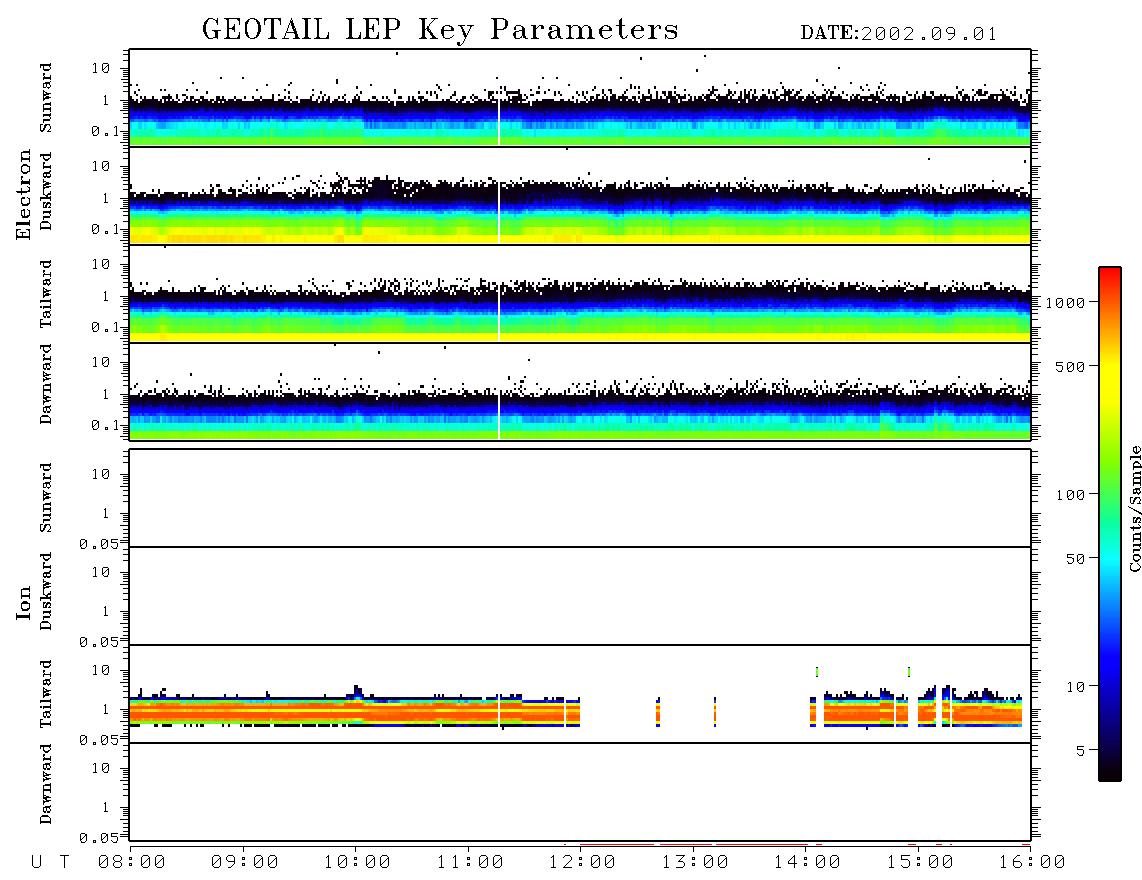
Task: Select the Electron Sunward axis label
Action: (46, 98)
